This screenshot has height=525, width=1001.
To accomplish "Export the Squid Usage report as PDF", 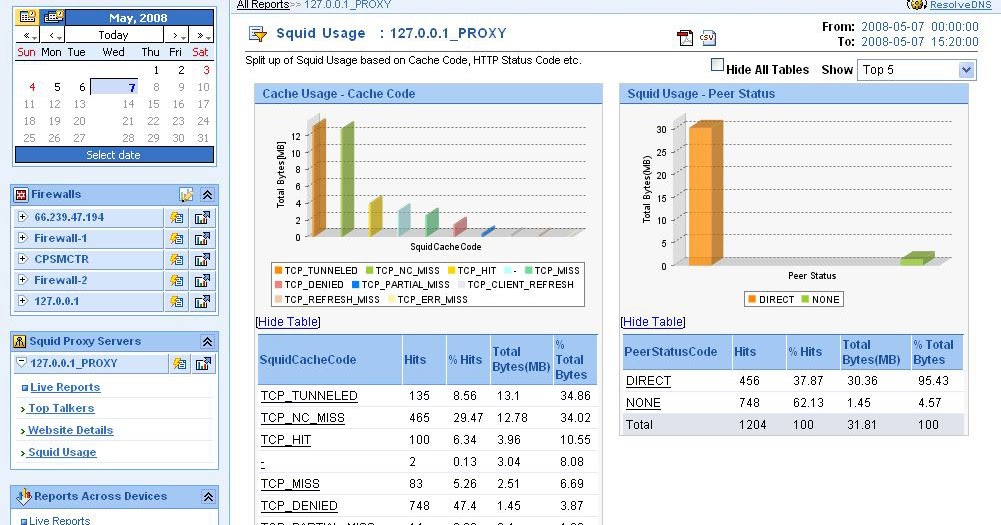I will pos(685,38).
